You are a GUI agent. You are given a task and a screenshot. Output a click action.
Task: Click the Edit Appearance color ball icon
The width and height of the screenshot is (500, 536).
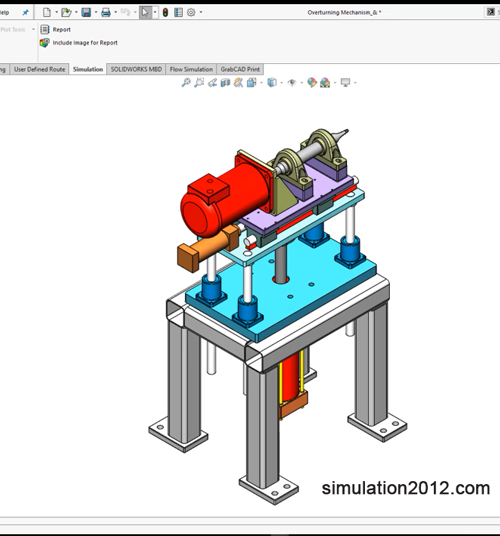312,82
